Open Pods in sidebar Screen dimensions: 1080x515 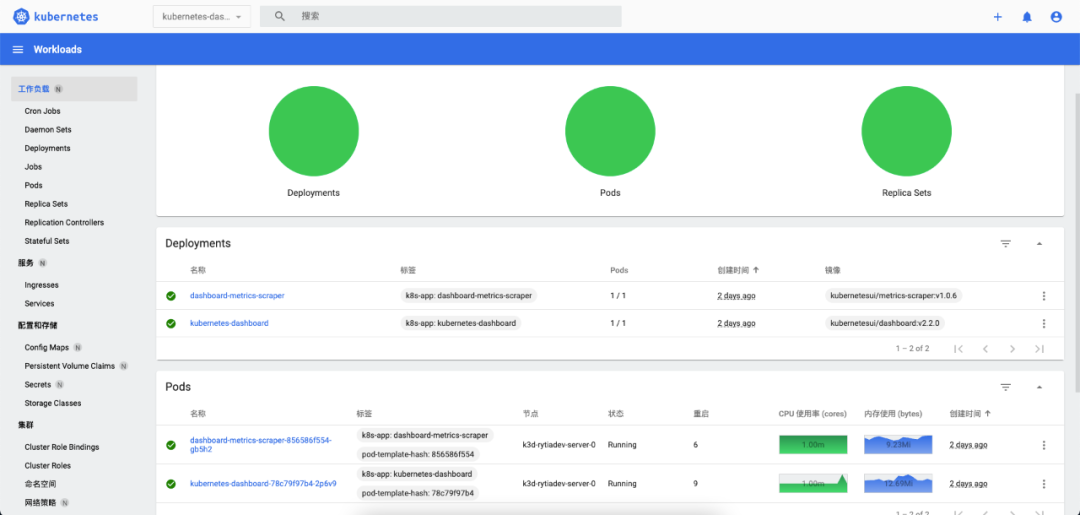33,185
